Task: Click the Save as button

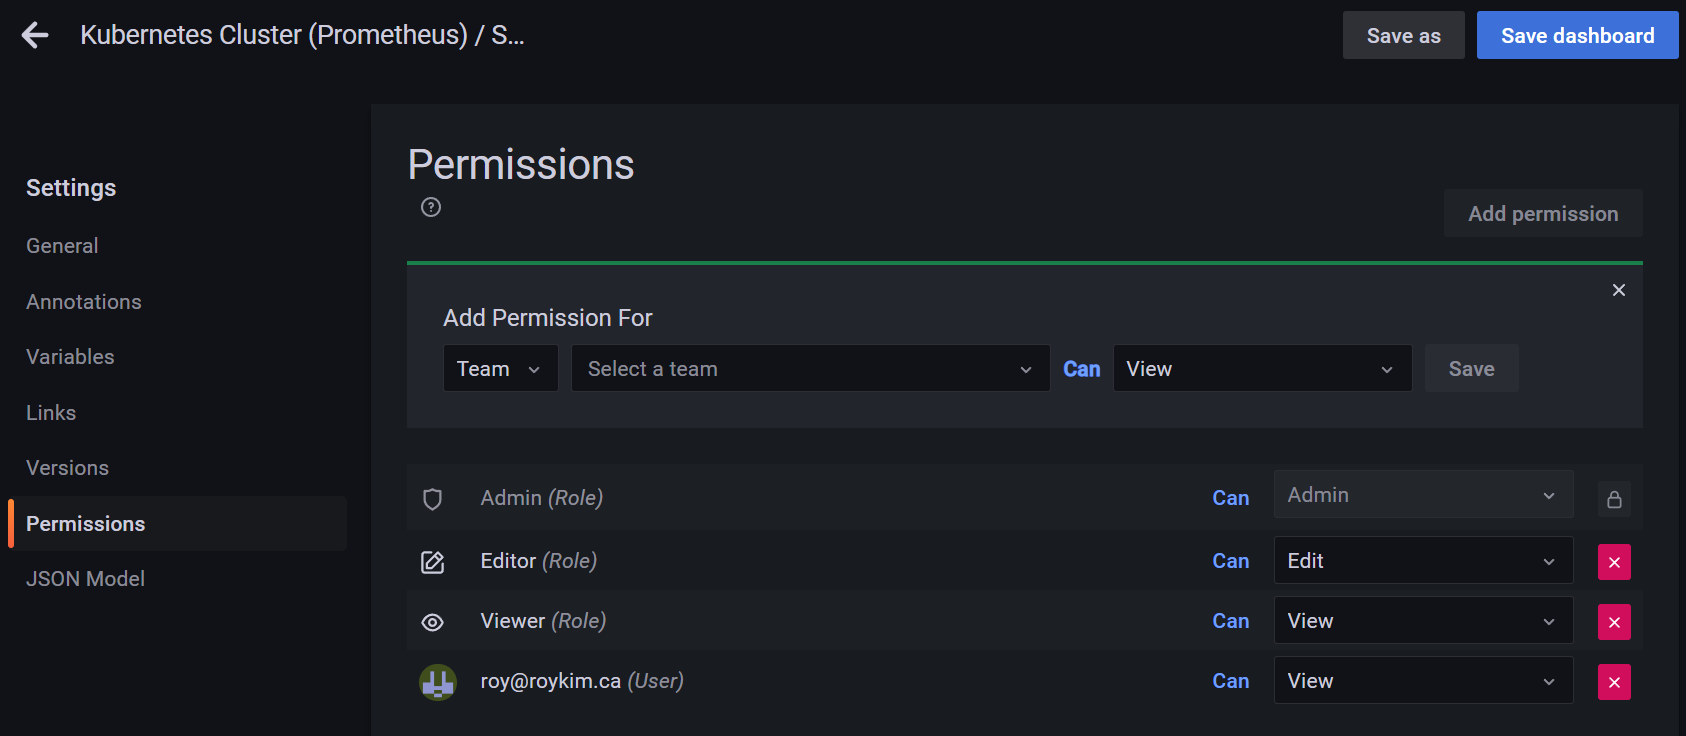Action: click(x=1403, y=36)
